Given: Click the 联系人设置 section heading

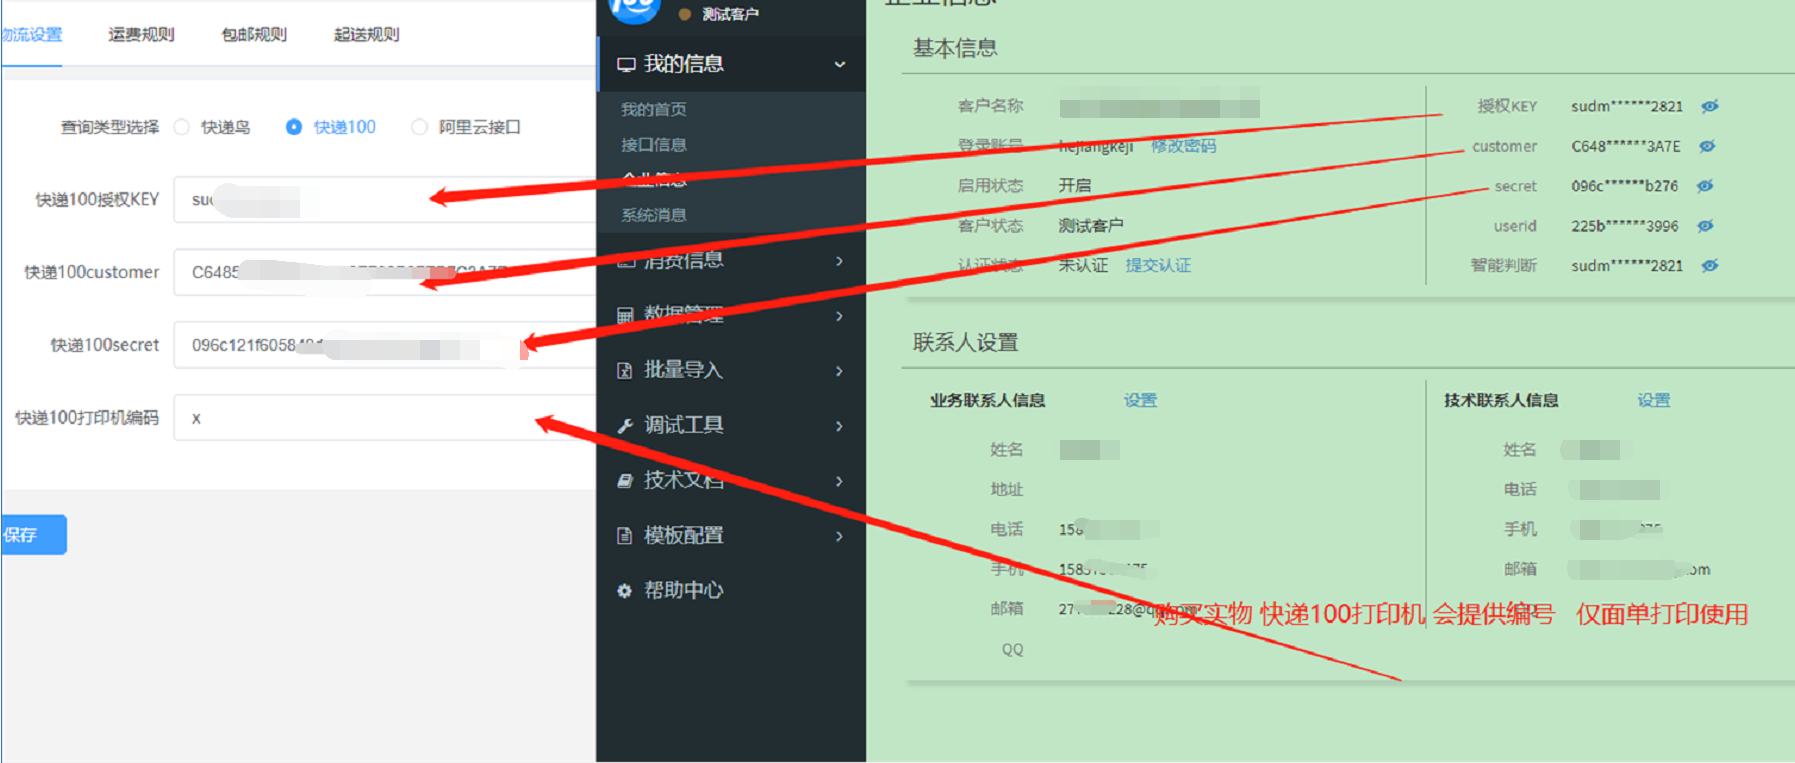Looking at the screenshot, I should [965, 343].
